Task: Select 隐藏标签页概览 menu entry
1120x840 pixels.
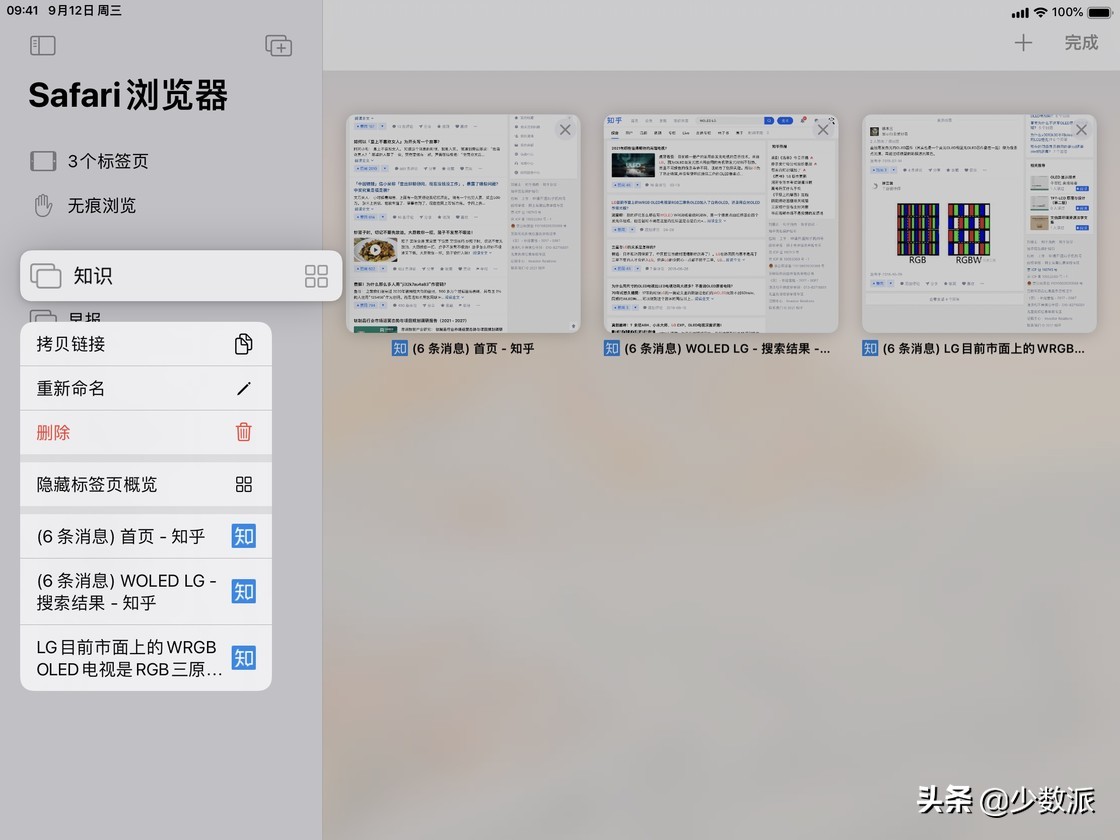Action: [146, 484]
